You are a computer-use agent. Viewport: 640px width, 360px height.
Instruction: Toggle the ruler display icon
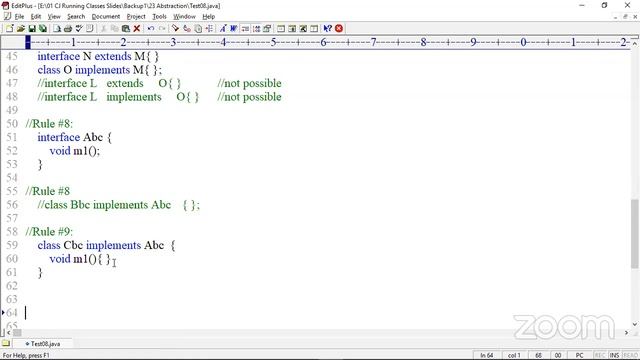(256, 28)
